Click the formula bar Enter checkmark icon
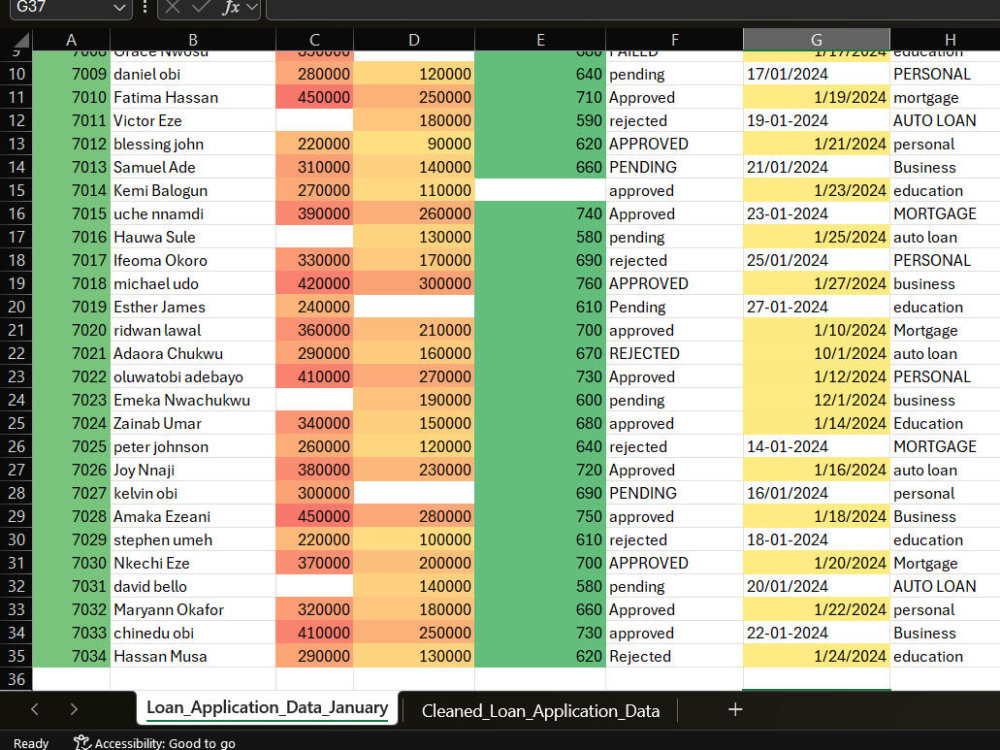 click(x=202, y=7)
